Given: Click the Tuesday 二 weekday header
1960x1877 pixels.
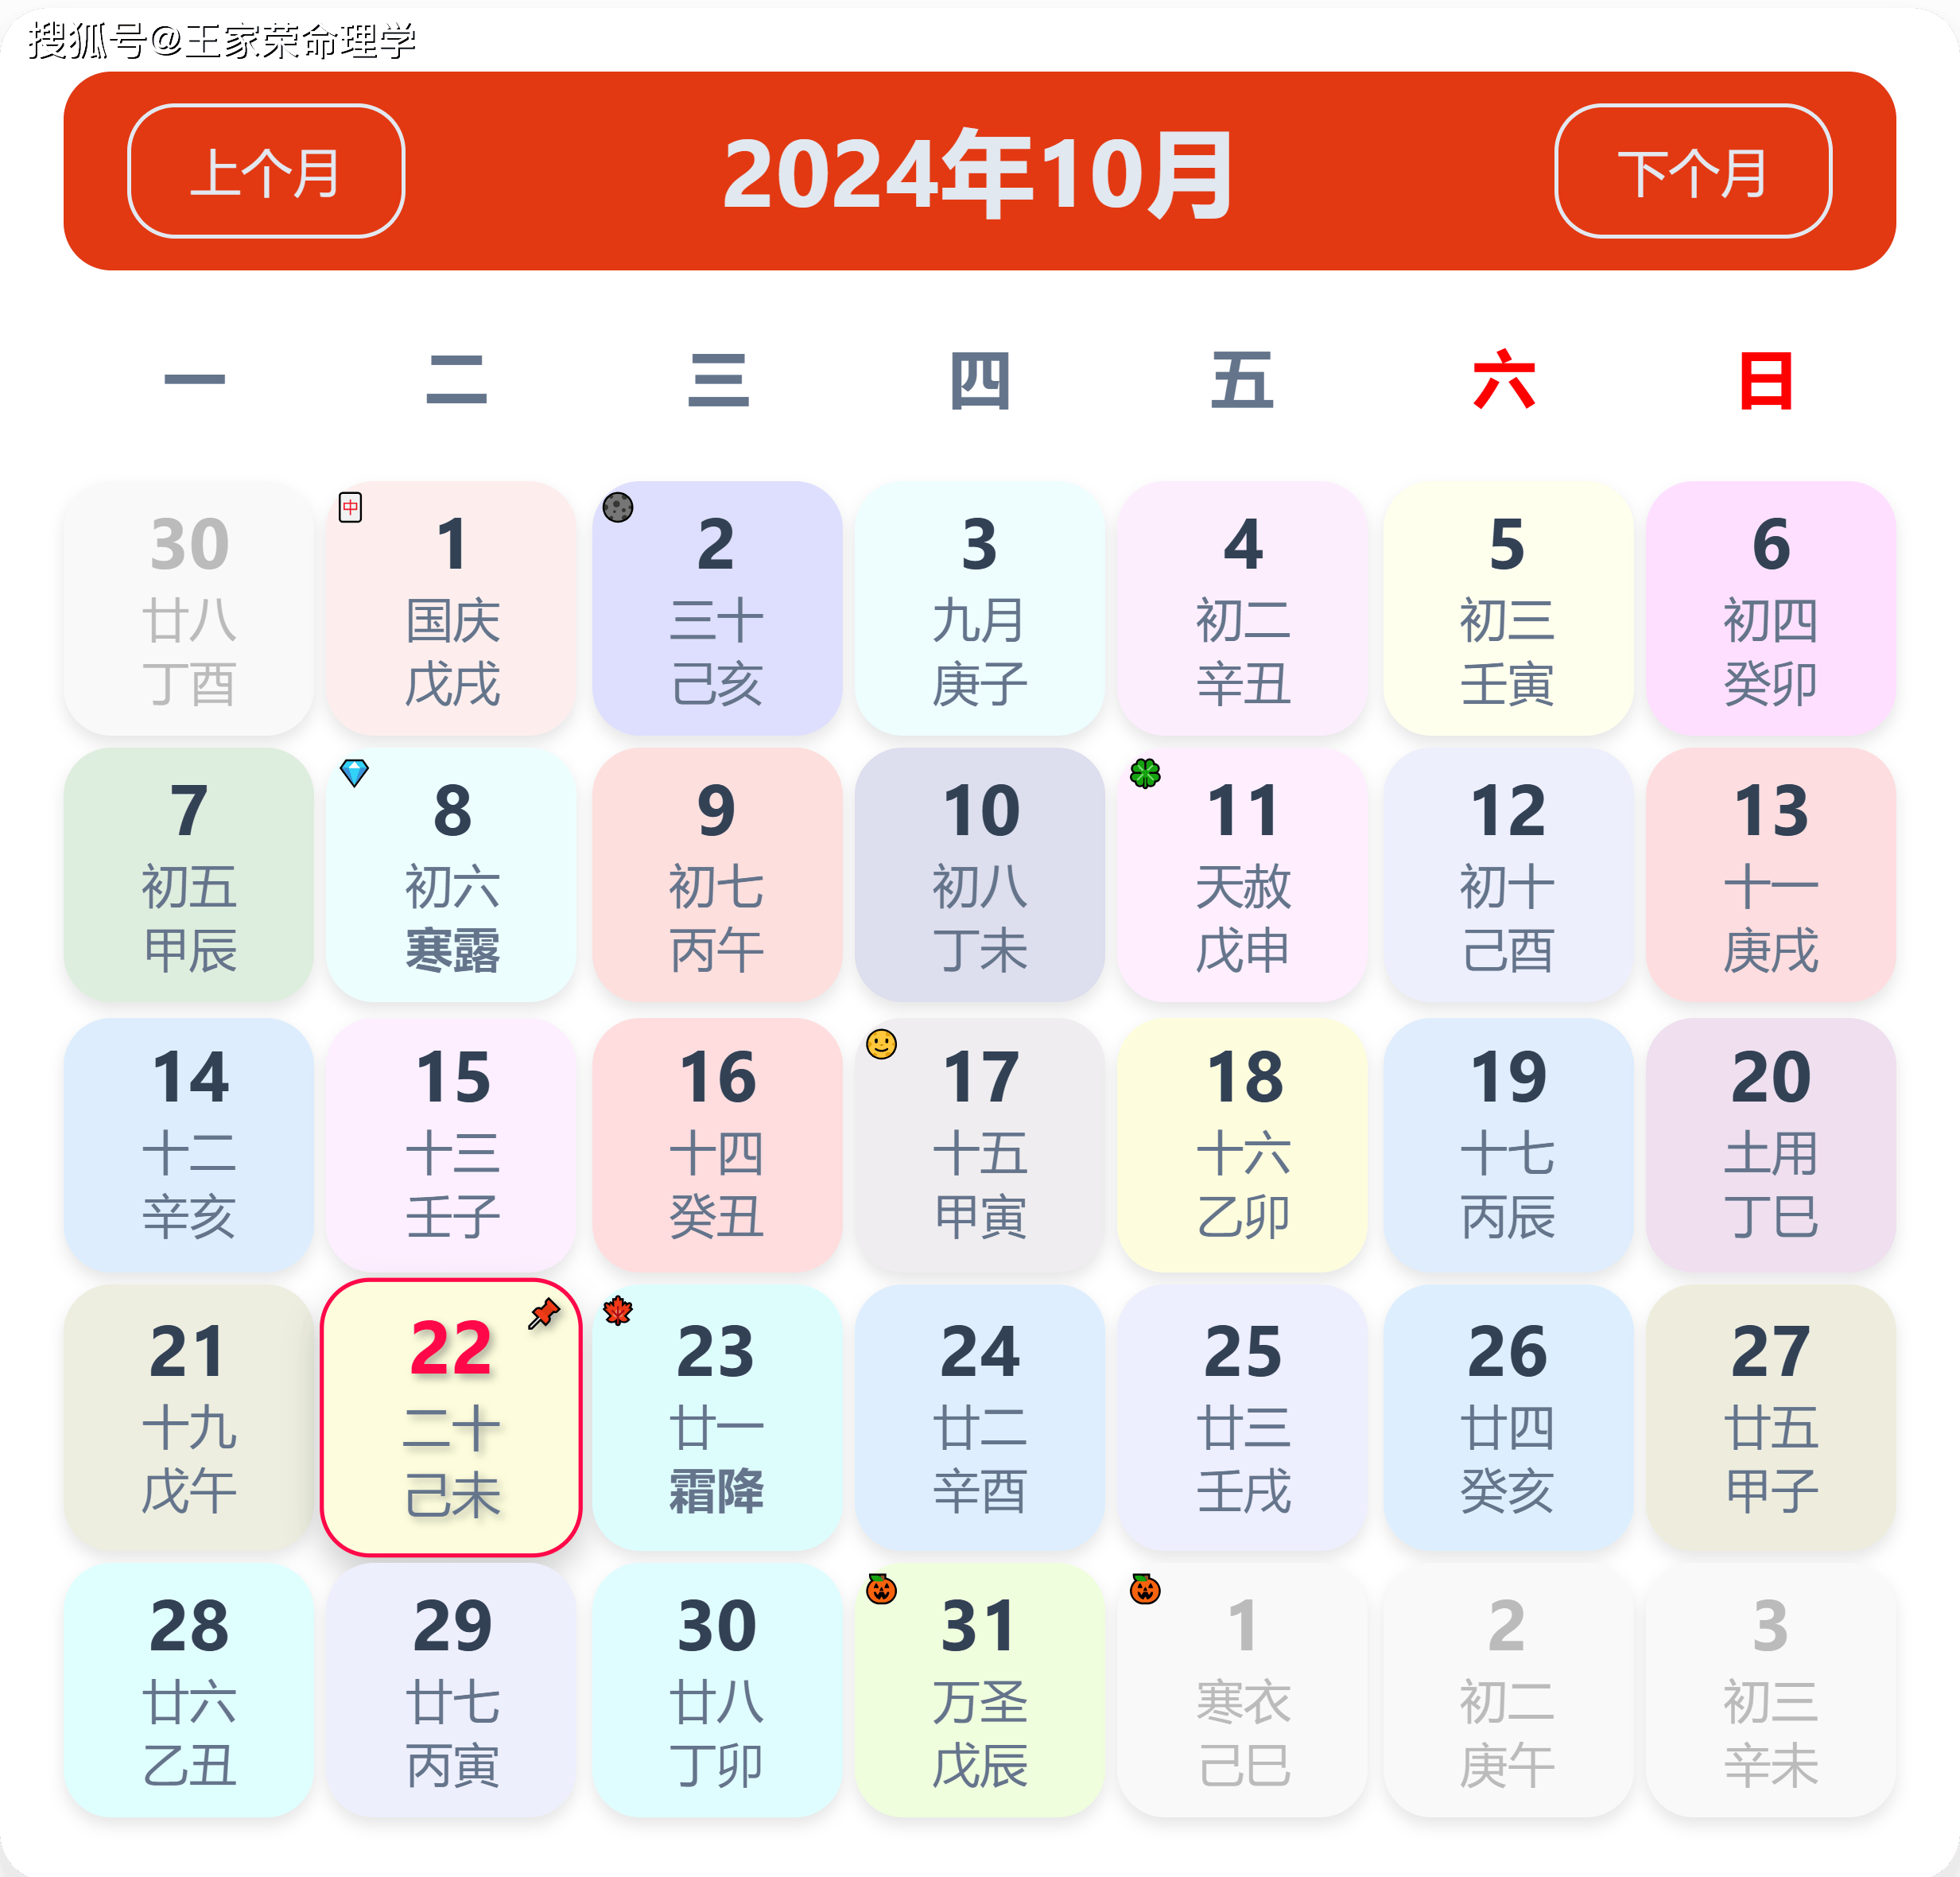Looking at the screenshot, I should click(x=456, y=379).
